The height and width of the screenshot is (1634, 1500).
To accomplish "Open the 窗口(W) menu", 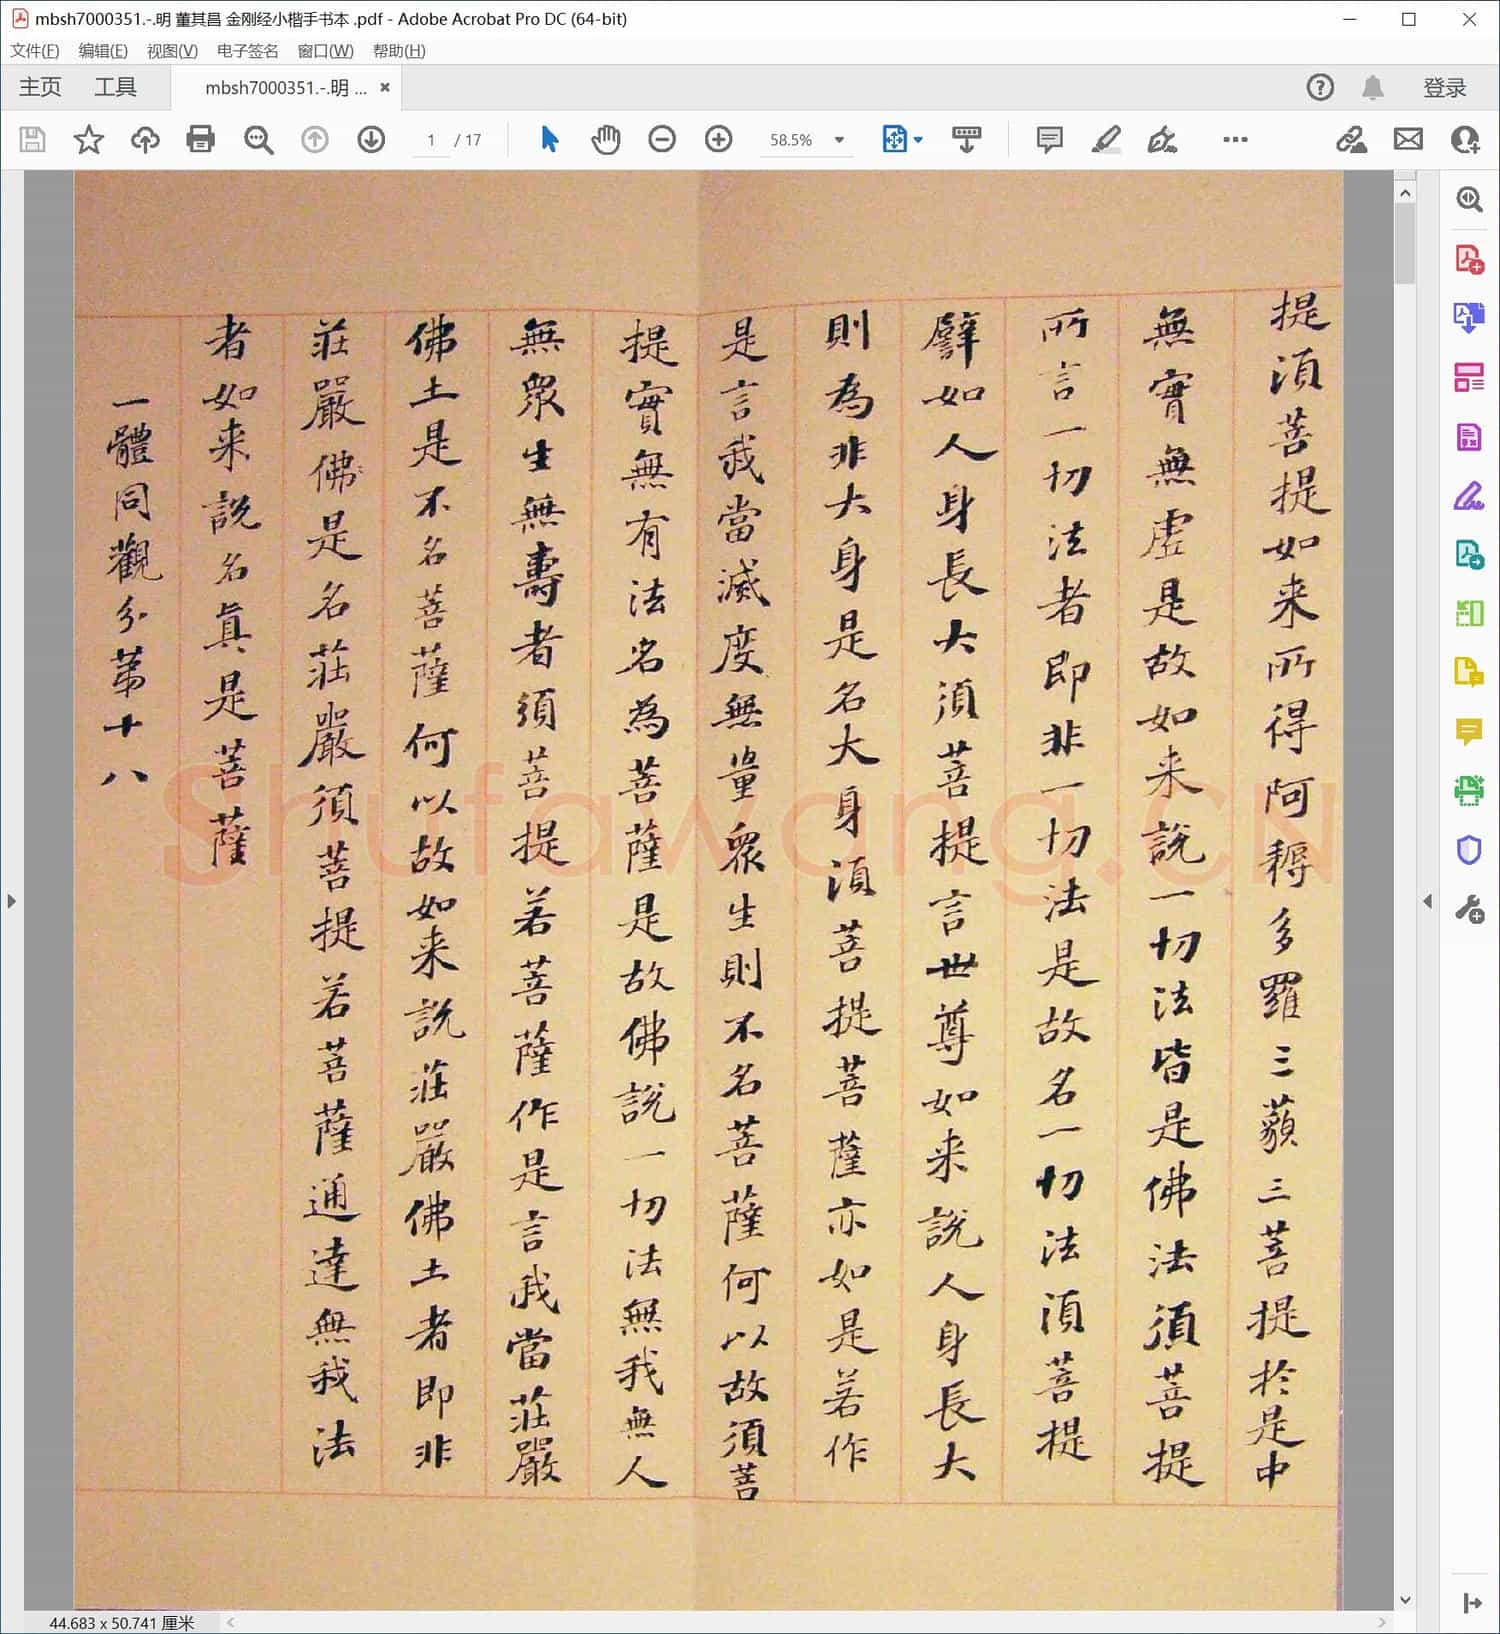I will coord(325,51).
